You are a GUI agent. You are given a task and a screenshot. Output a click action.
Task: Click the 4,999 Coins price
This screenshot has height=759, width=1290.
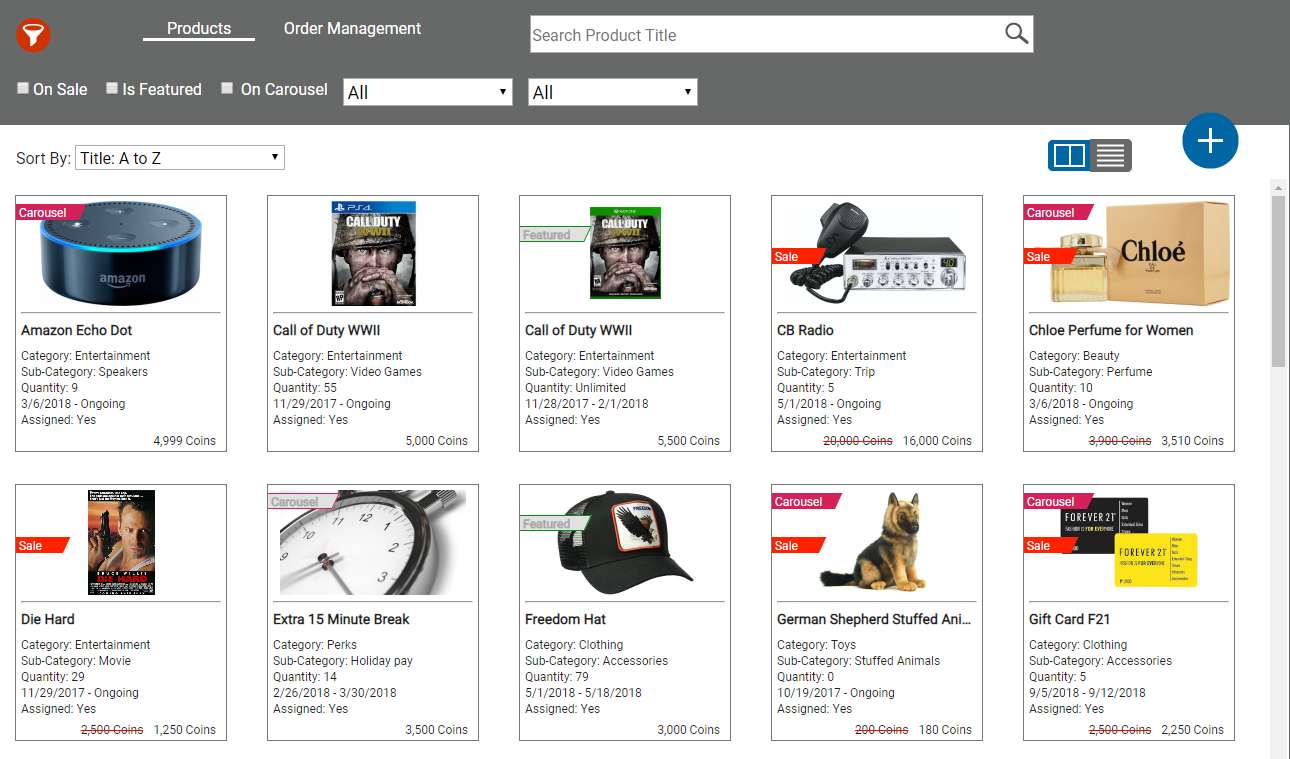point(184,441)
